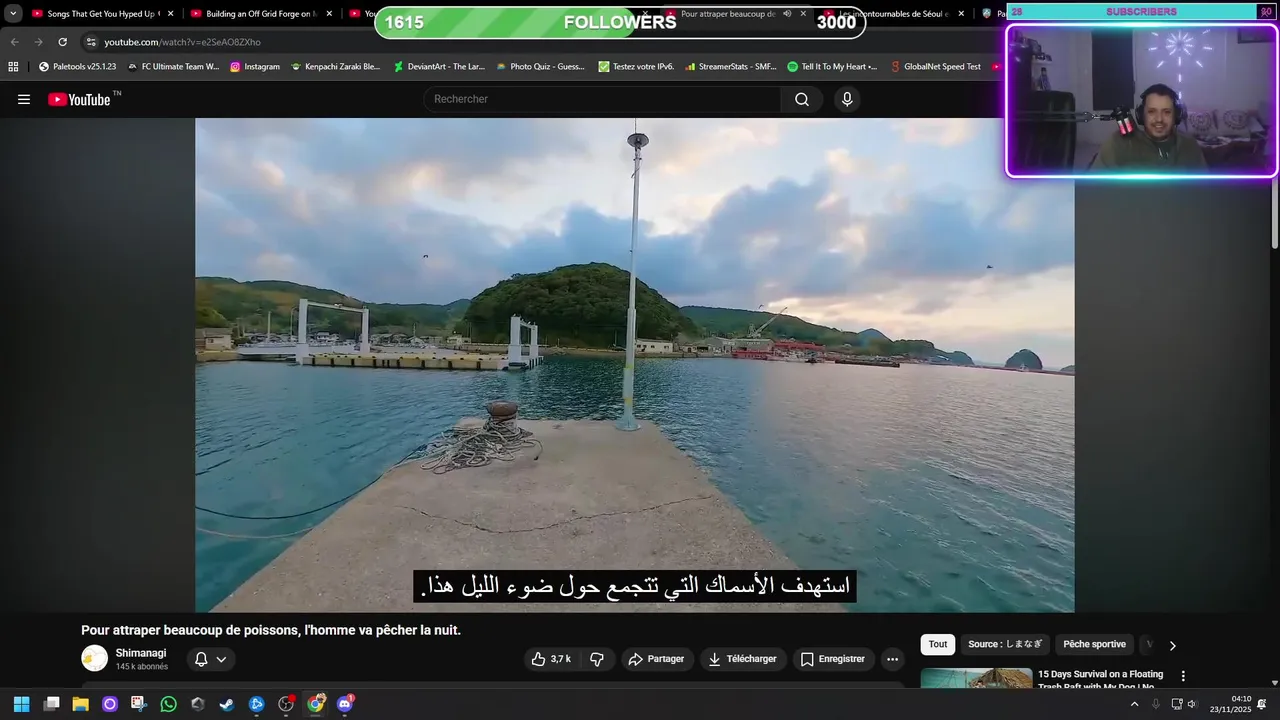
Task: Open the DeviantArt bookmark
Action: [439, 67]
